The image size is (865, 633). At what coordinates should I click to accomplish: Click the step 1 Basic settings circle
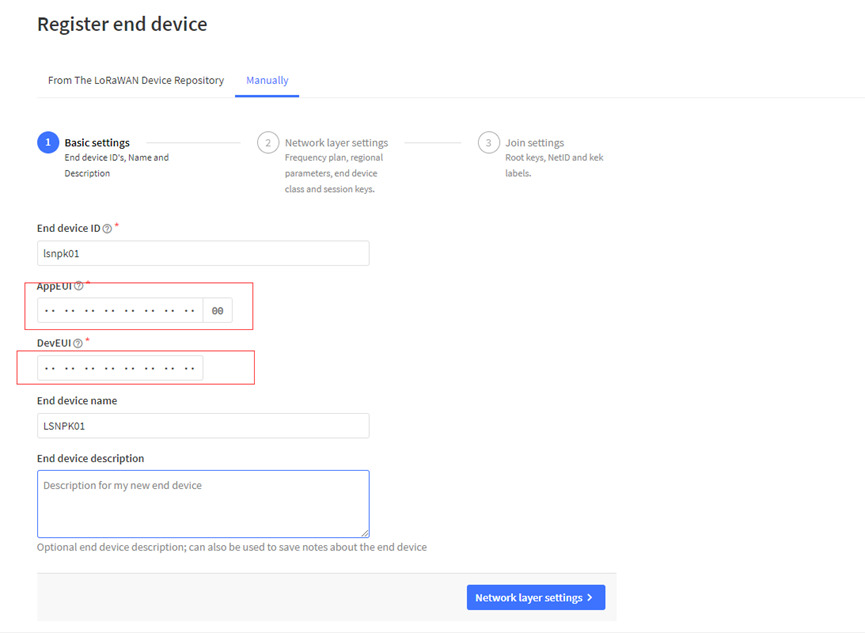tap(48, 142)
